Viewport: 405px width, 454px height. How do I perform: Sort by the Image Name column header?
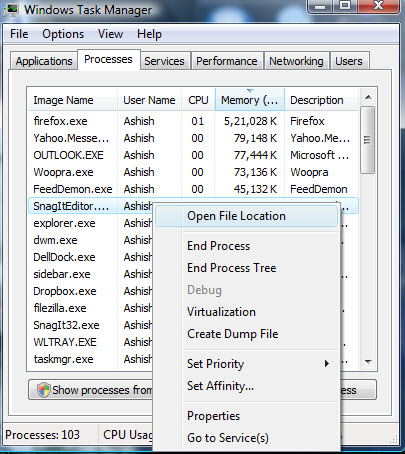click(x=72, y=100)
